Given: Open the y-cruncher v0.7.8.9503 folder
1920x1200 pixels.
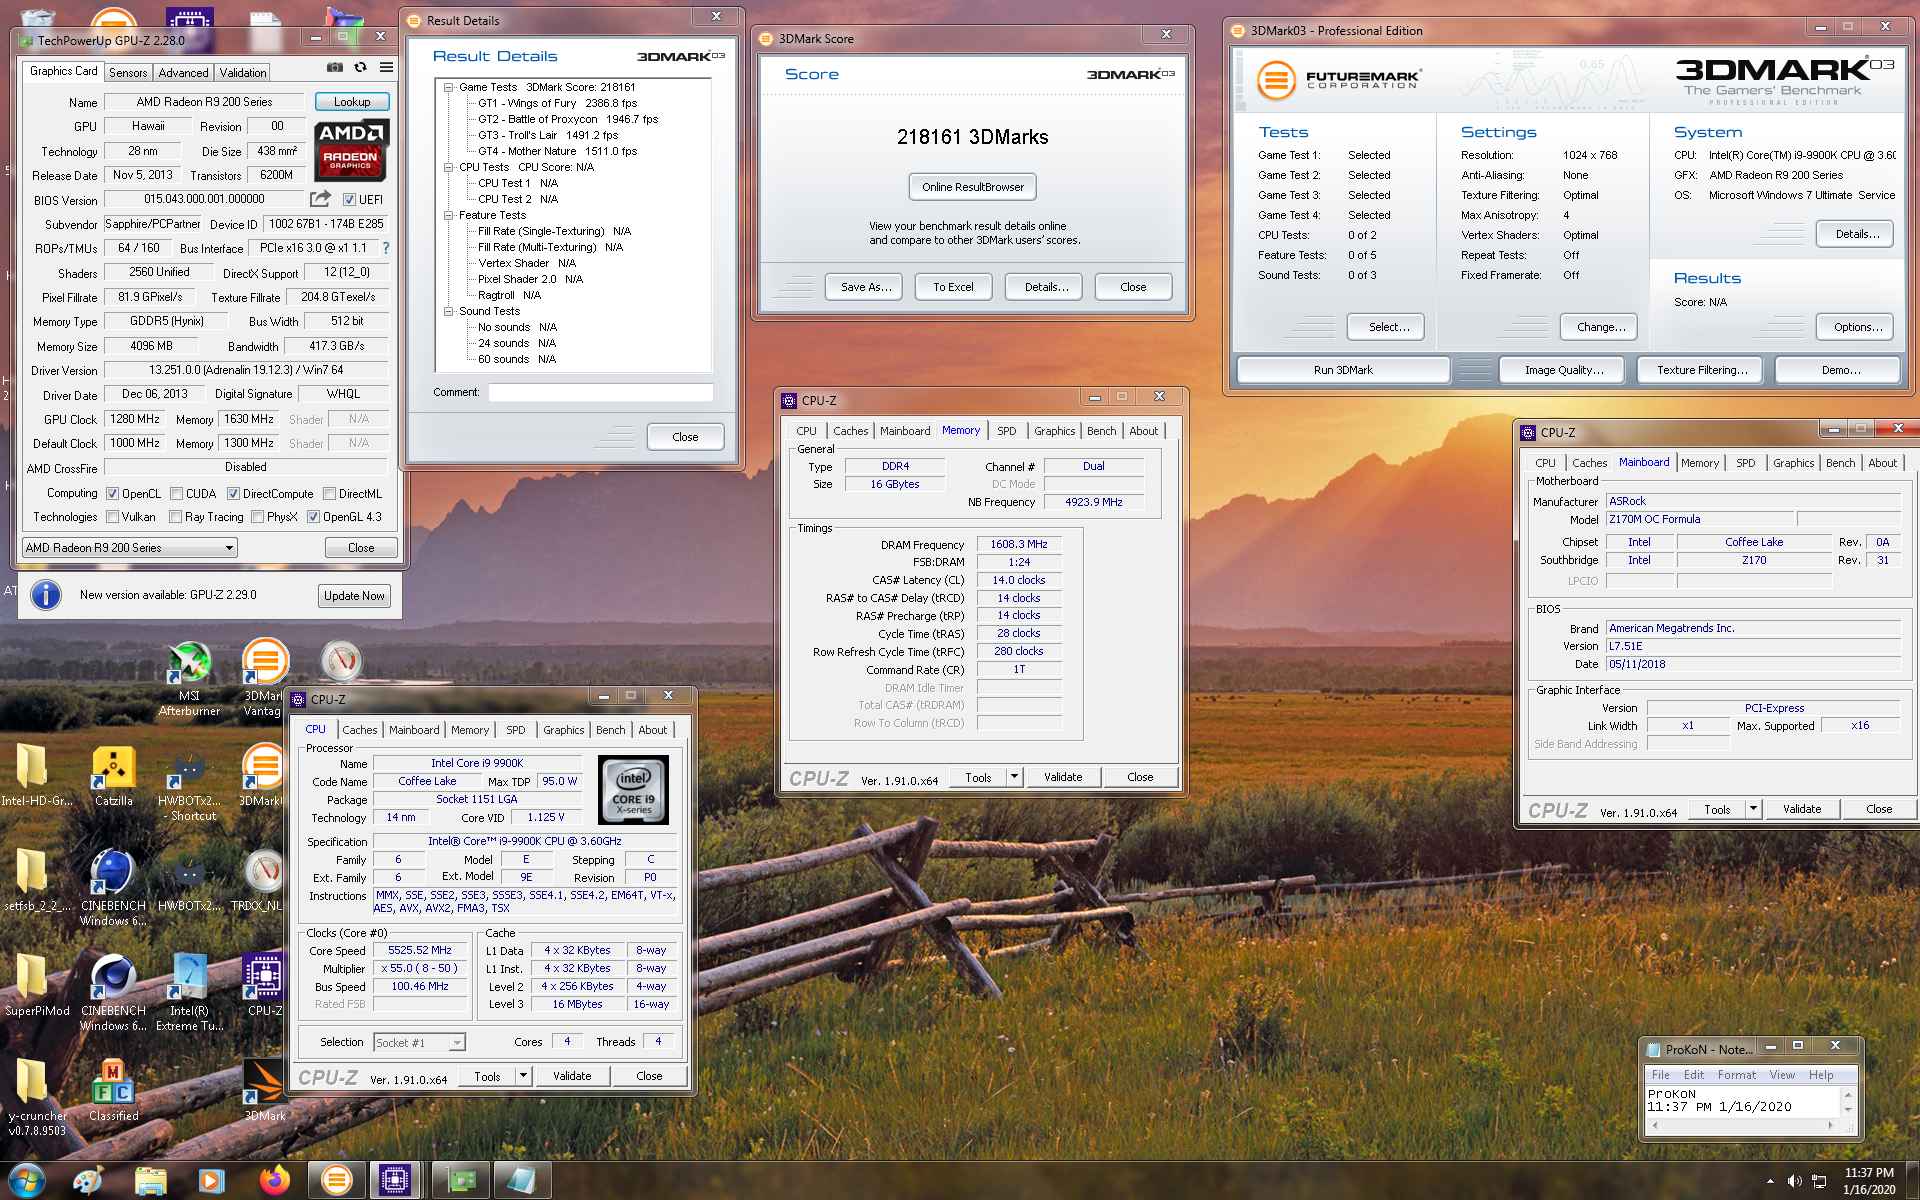Looking at the screenshot, I should tap(36, 1097).
